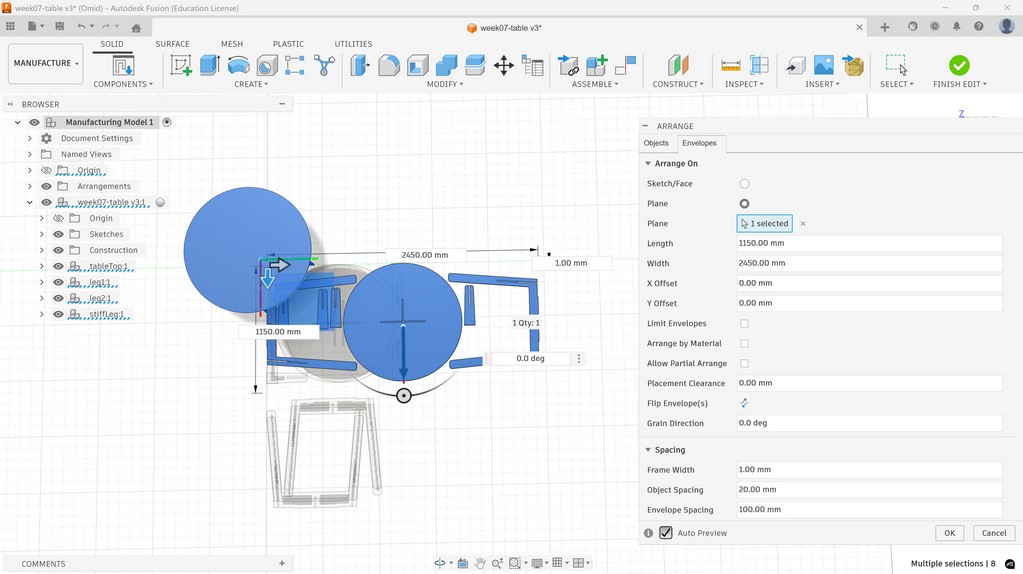Switch to the Objects tab
This screenshot has height=574, width=1023.
[x=656, y=143]
